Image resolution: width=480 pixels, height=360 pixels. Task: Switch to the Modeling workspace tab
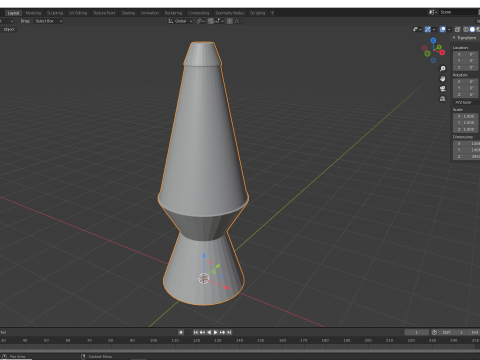[x=33, y=13]
